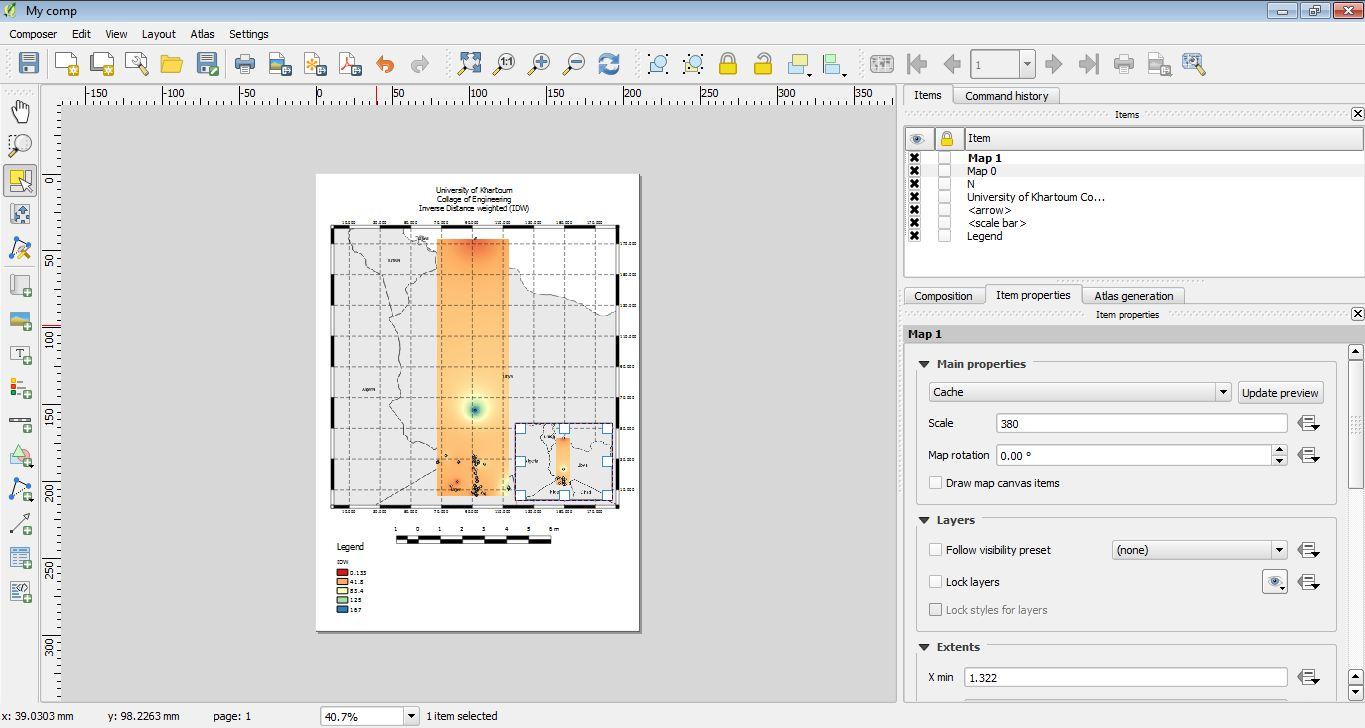Refresh the composer view
The width and height of the screenshot is (1365, 728).
click(x=609, y=64)
